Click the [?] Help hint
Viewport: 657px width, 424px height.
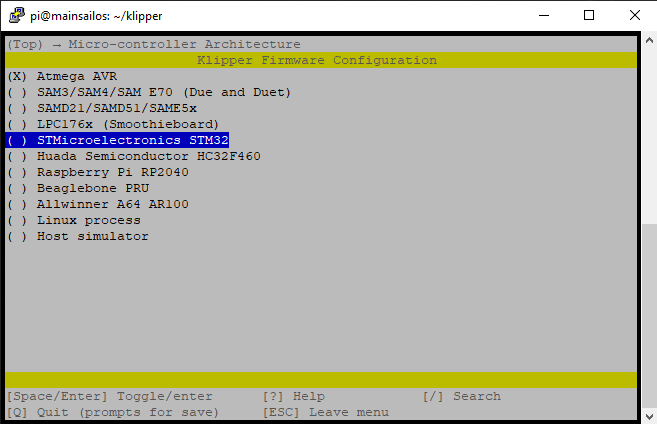294,396
